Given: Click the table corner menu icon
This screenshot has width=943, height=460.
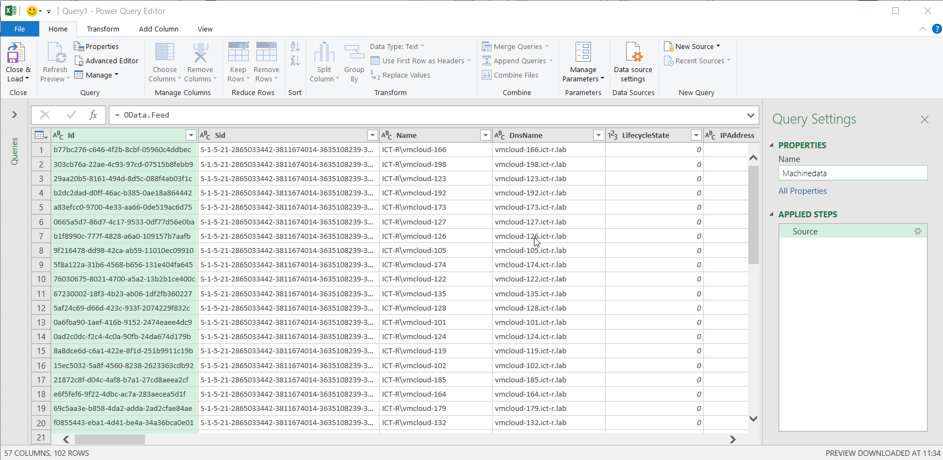Looking at the screenshot, I should coord(41,135).
